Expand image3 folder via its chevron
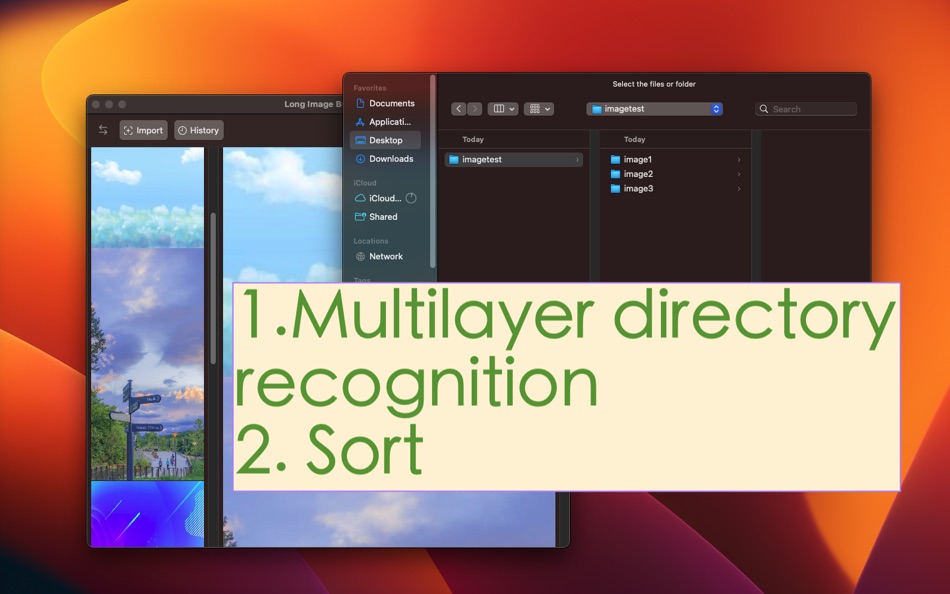 (739, 189)
